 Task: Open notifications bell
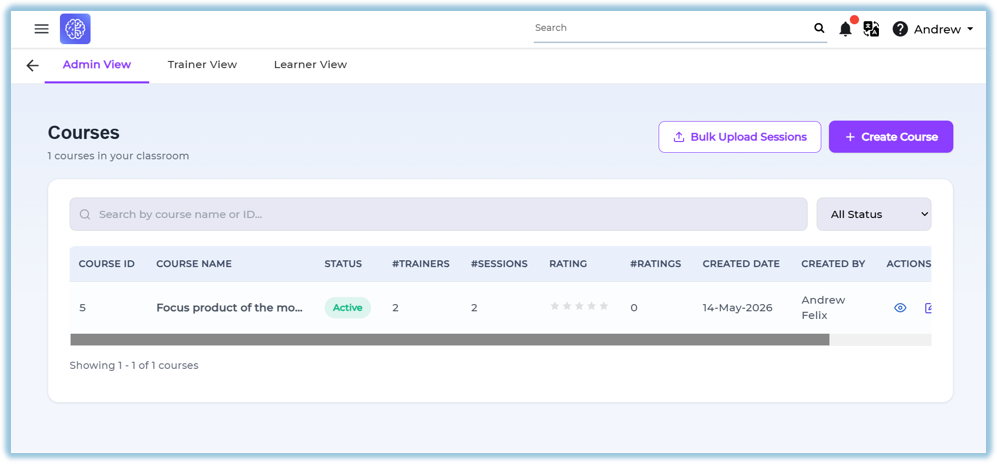pyautogui.click(x=845, y=29)
